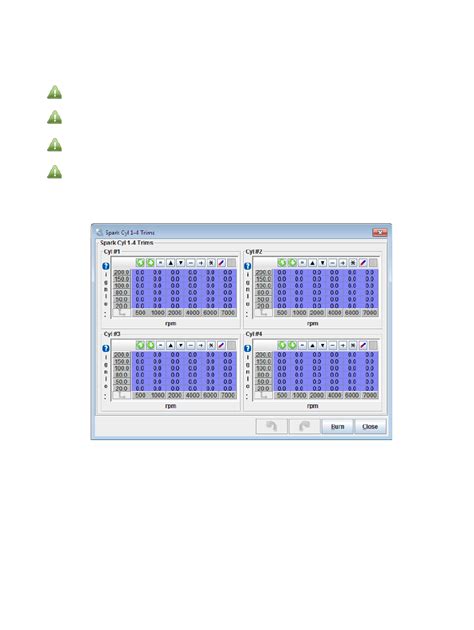Click the Cyl #1 add (plus) tool

pos(201,263)
